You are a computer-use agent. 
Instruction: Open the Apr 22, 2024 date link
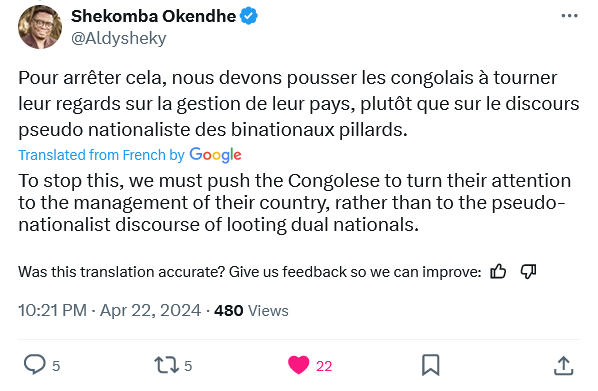click(x=150, y=310)
